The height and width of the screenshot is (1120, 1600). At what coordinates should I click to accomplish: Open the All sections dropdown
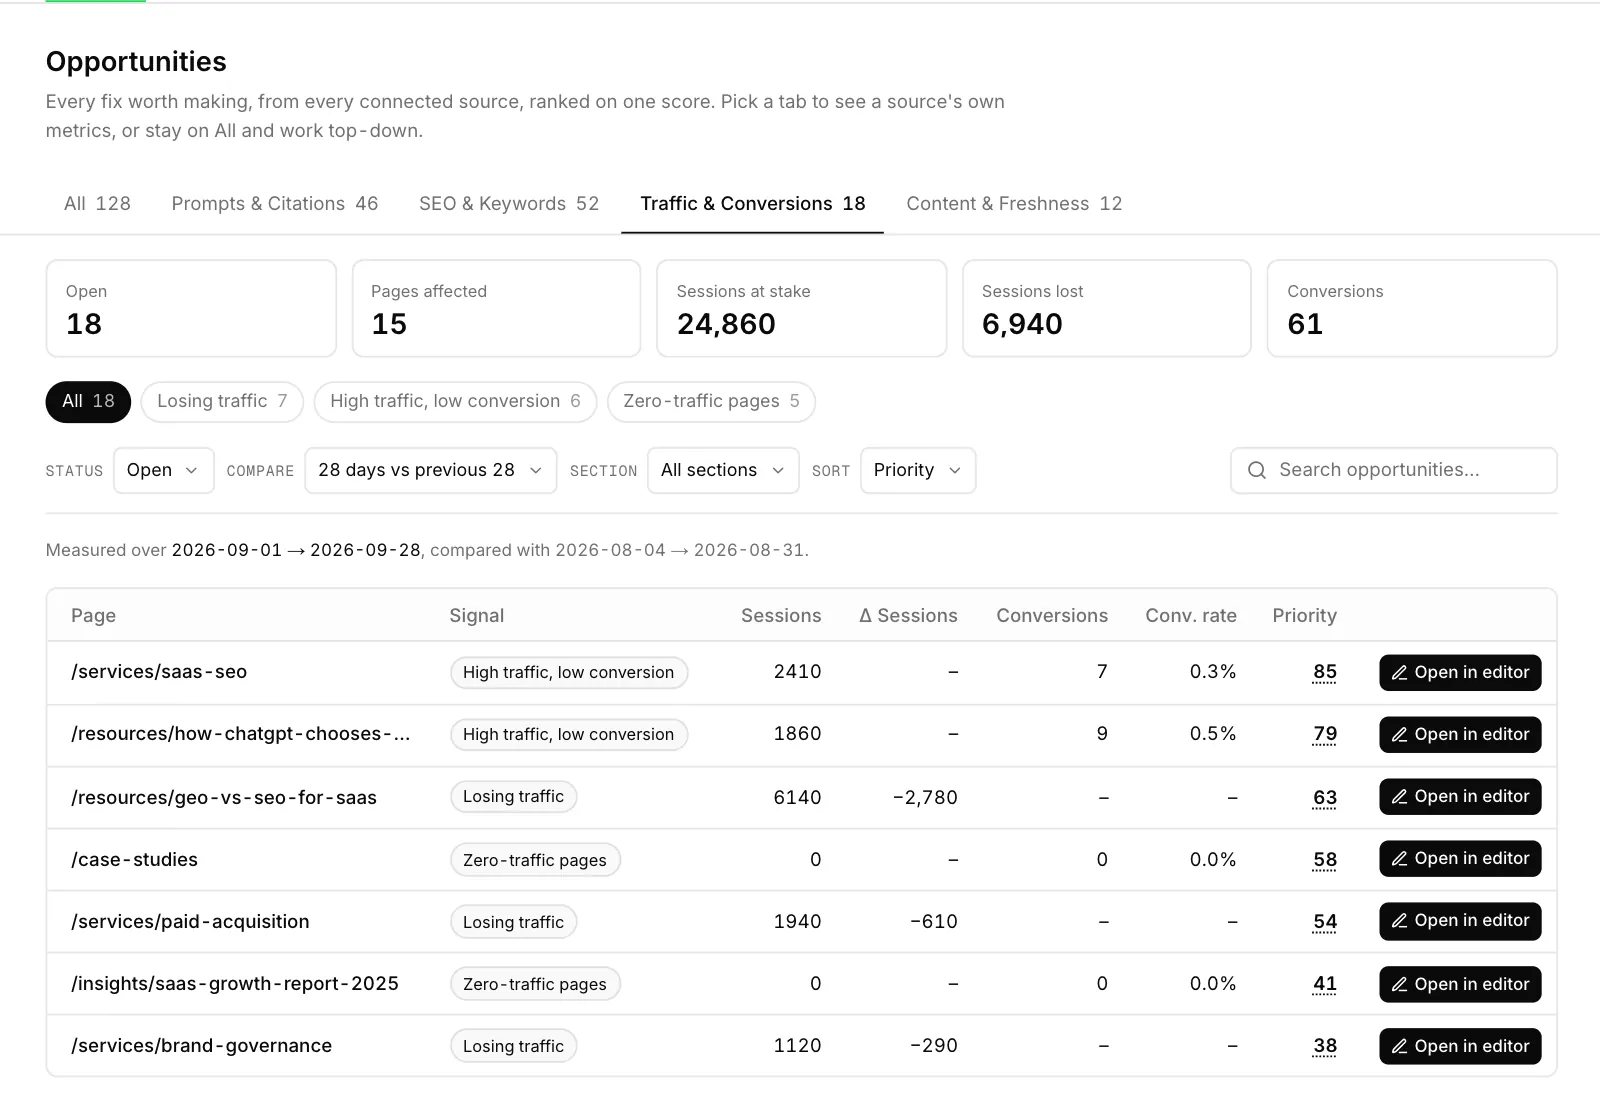pos(723,470)
